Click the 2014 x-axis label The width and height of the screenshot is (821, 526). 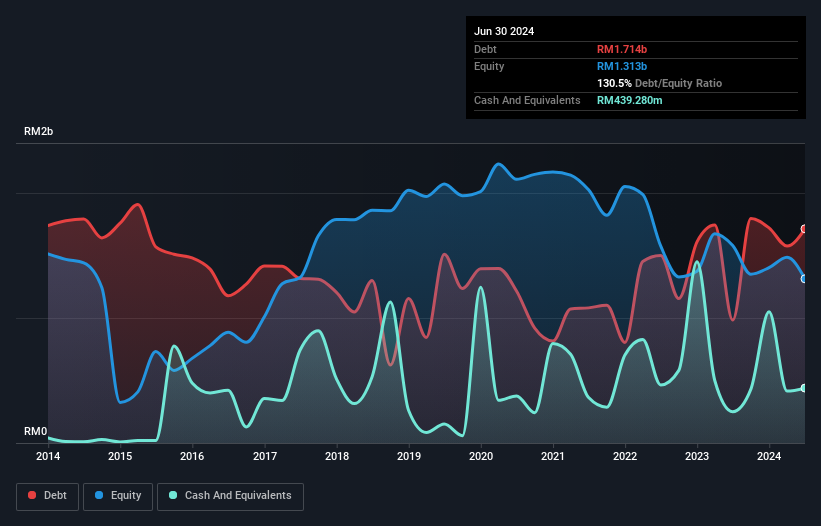(x=48, y=456)
